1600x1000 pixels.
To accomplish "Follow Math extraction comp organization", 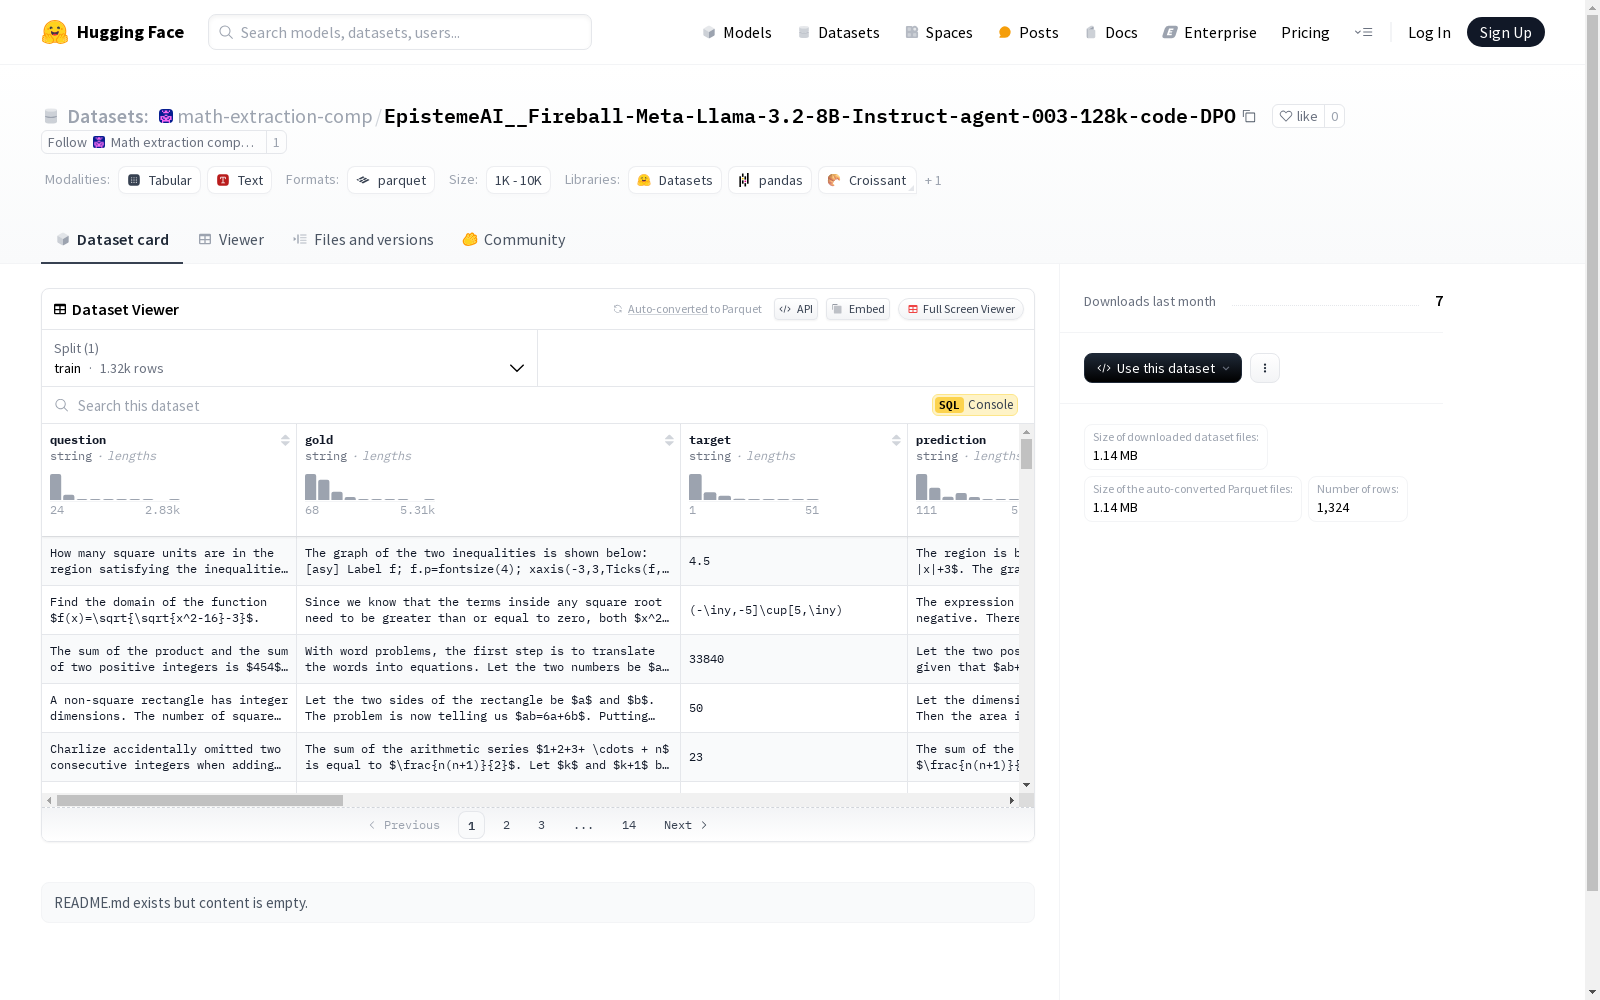I will coord(154,142).
